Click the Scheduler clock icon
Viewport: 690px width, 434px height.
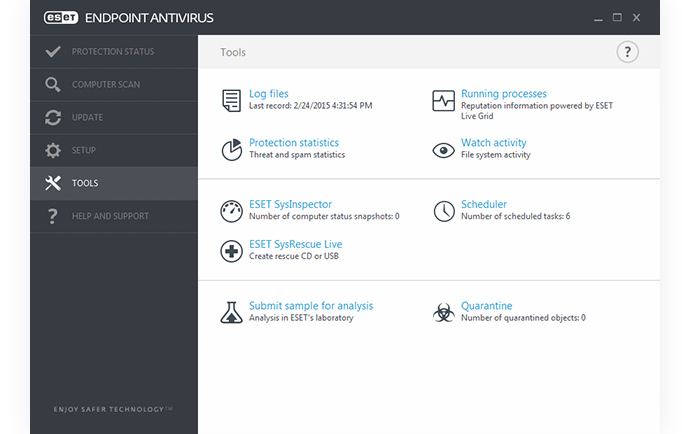[444, 211]
